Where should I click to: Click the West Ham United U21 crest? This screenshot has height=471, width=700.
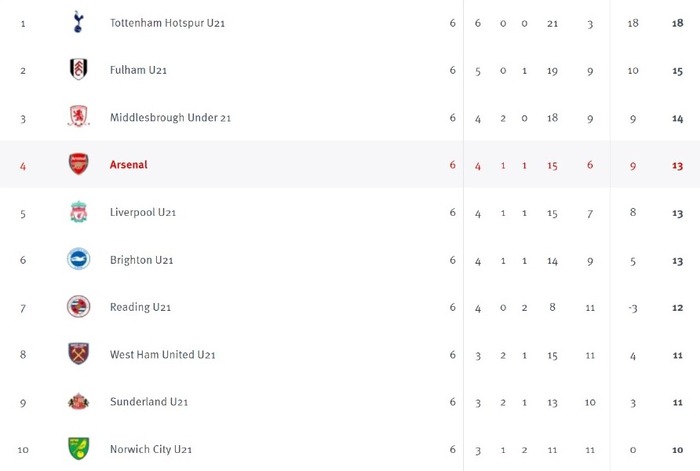[x=79, y=354]
